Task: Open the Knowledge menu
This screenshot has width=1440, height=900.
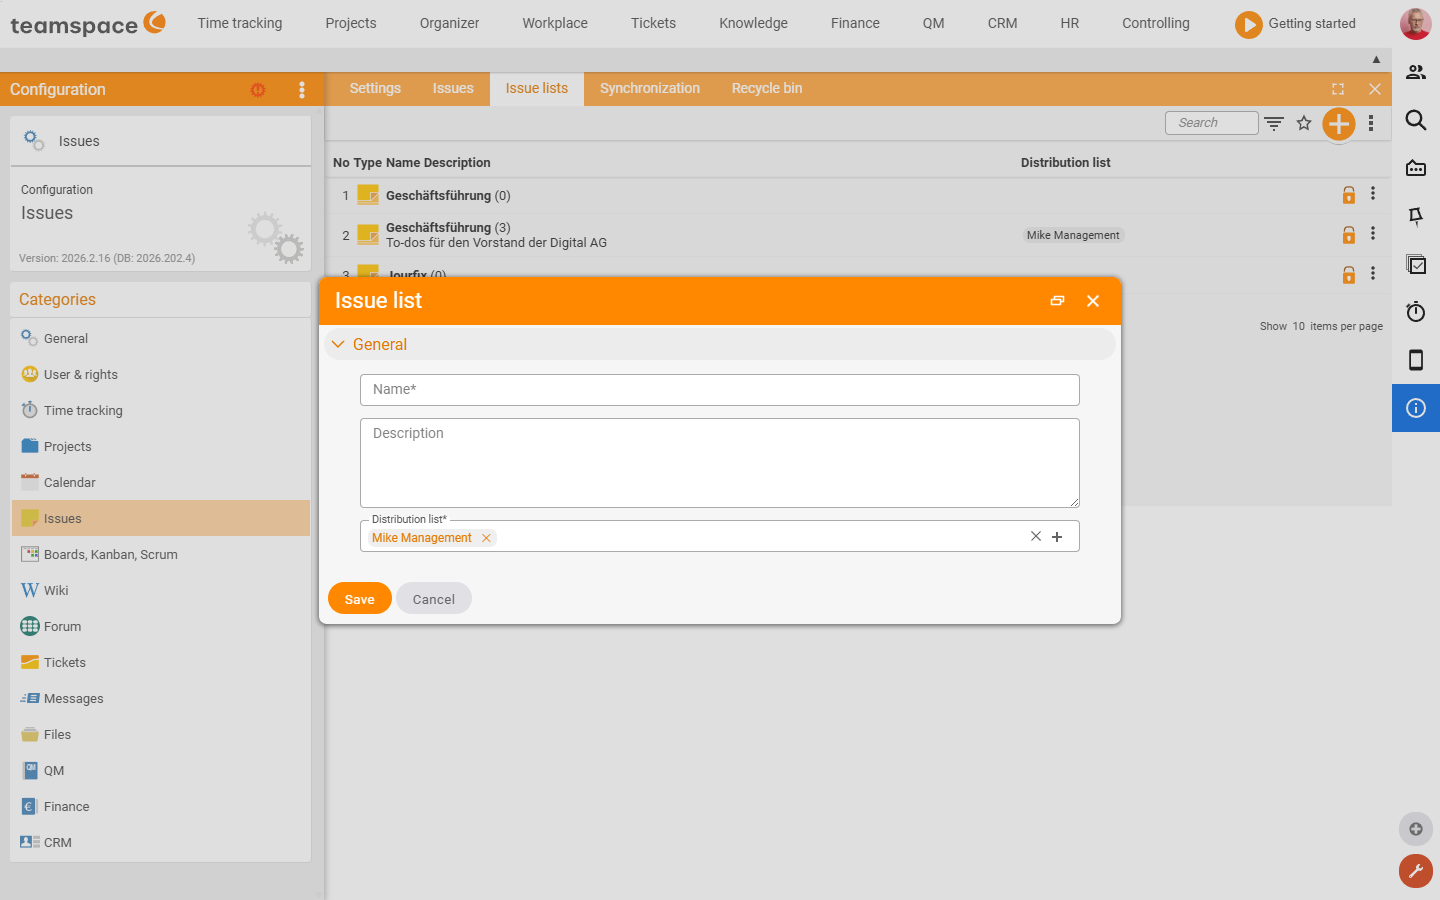Action: coord(753,23)
